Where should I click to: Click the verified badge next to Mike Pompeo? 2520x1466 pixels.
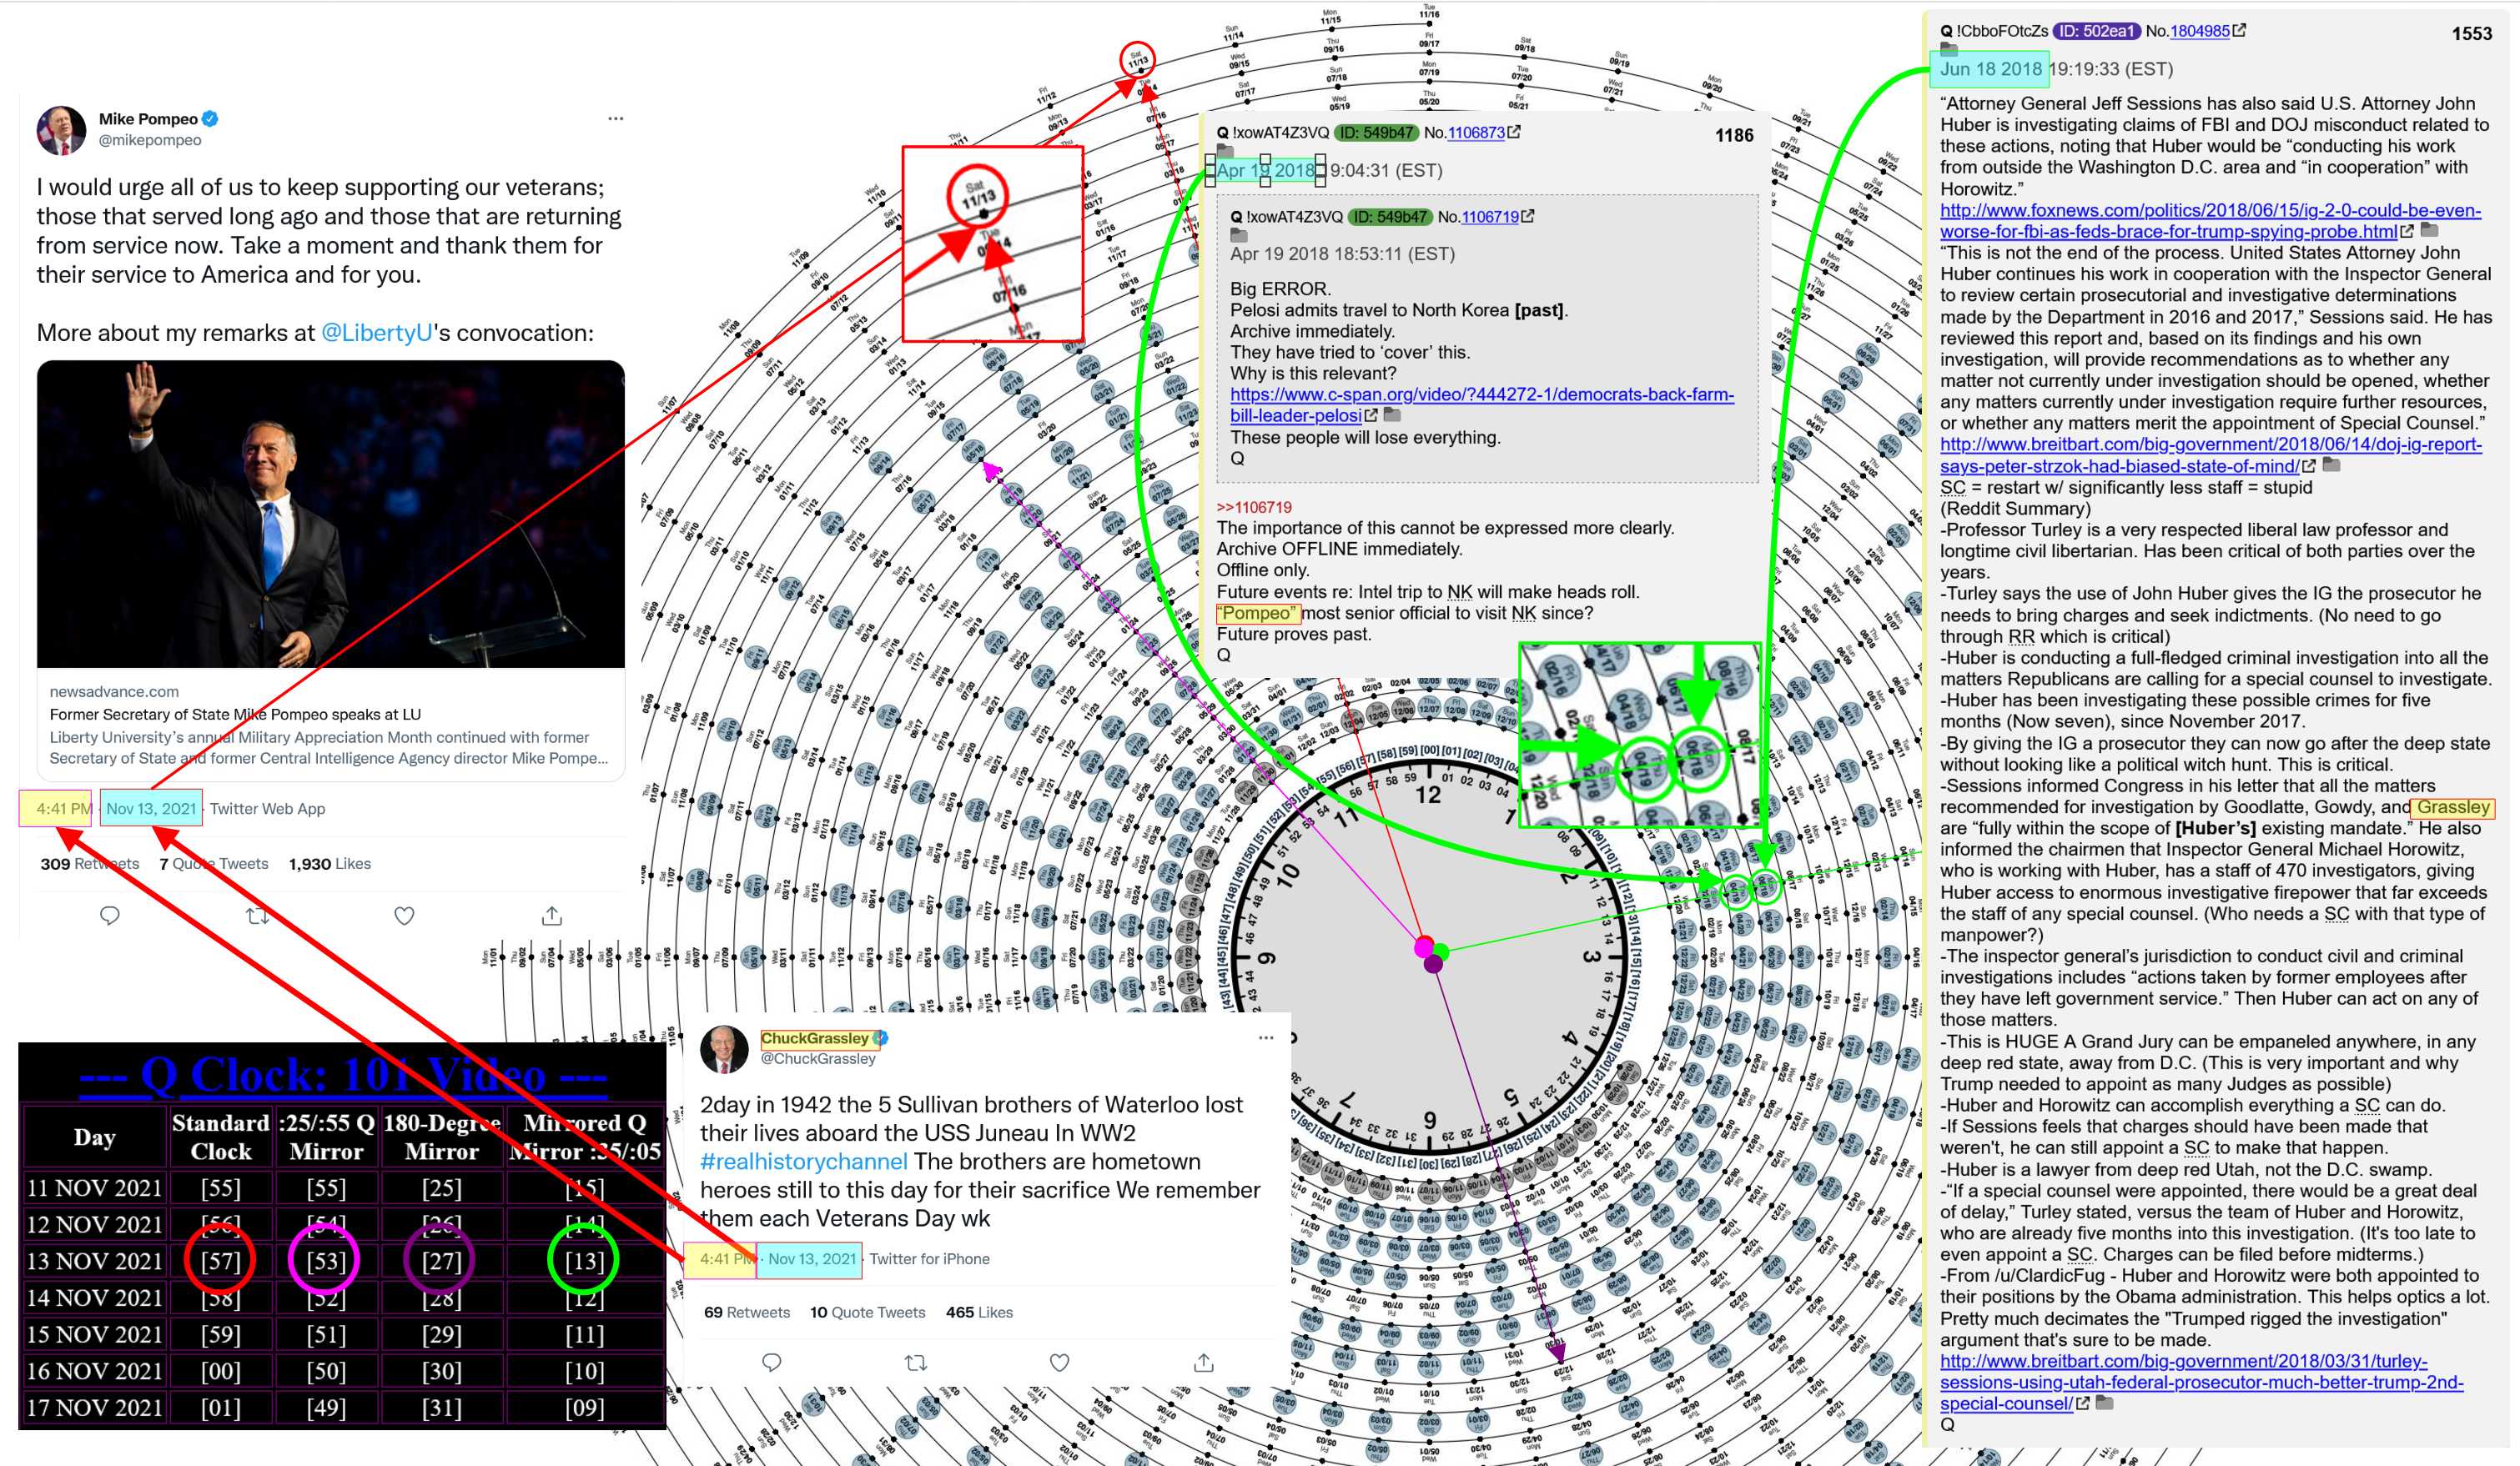[210, 119]
